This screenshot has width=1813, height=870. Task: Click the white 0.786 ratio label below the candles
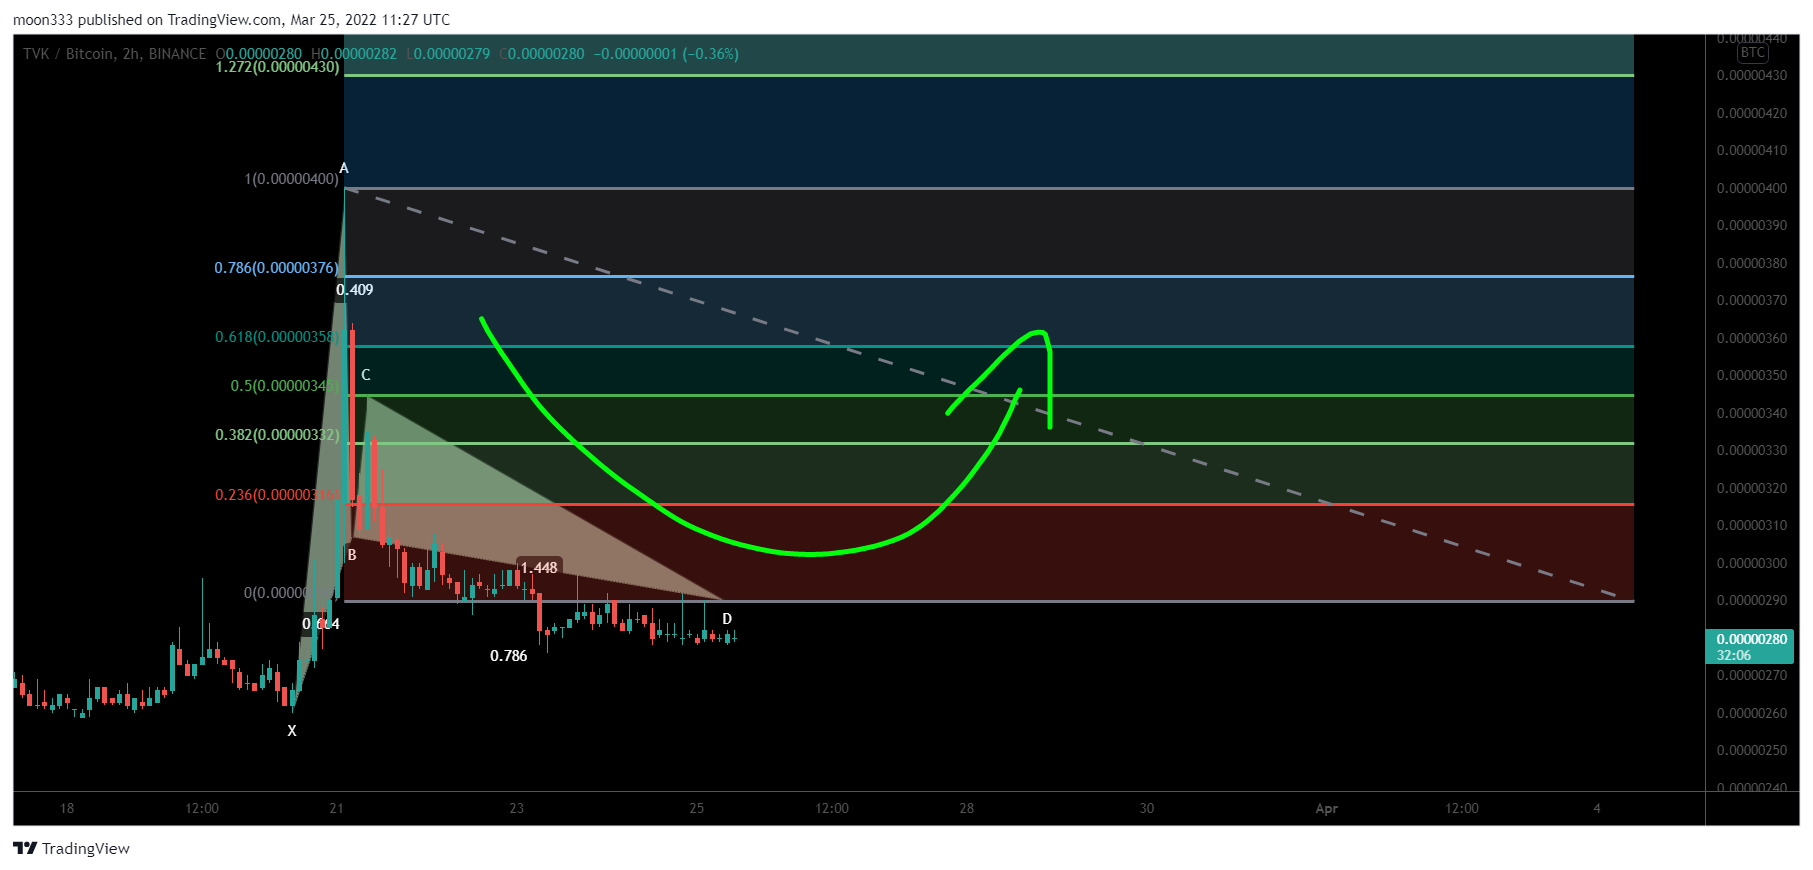tap(509, 656)
